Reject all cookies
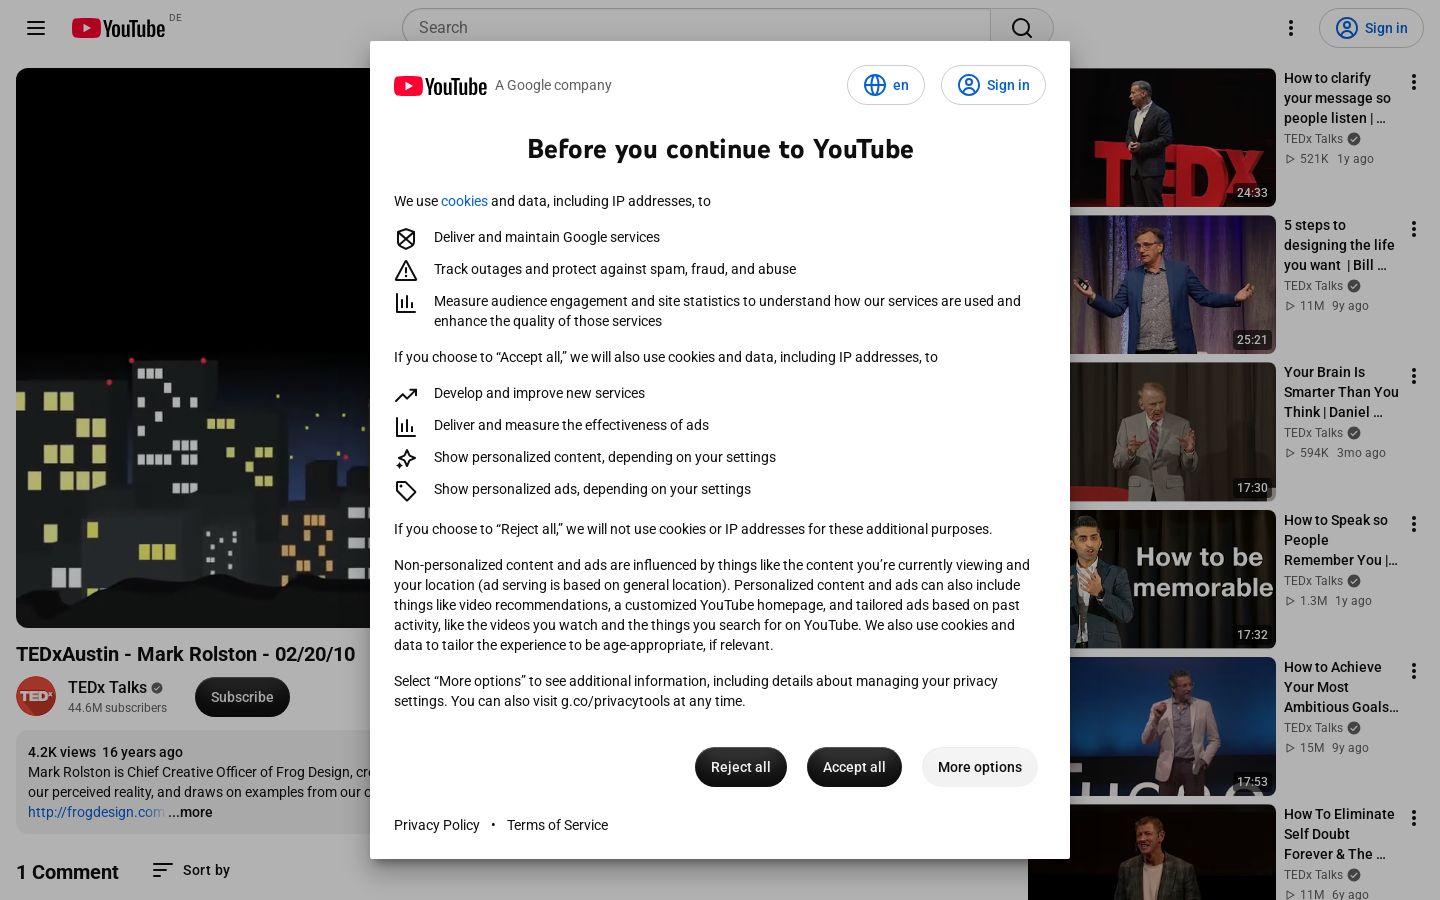This screenshot has width=1440, height=900. pyautogui.click(x=741, y=767)
